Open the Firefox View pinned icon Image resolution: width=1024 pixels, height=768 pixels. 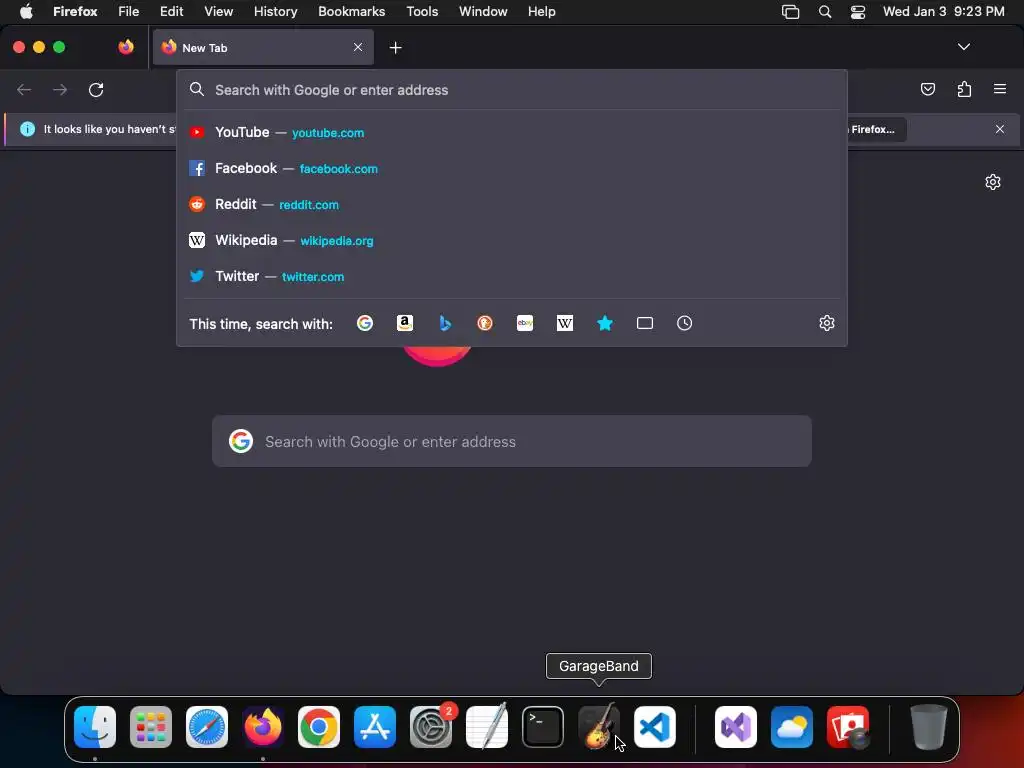pos(126,47)
